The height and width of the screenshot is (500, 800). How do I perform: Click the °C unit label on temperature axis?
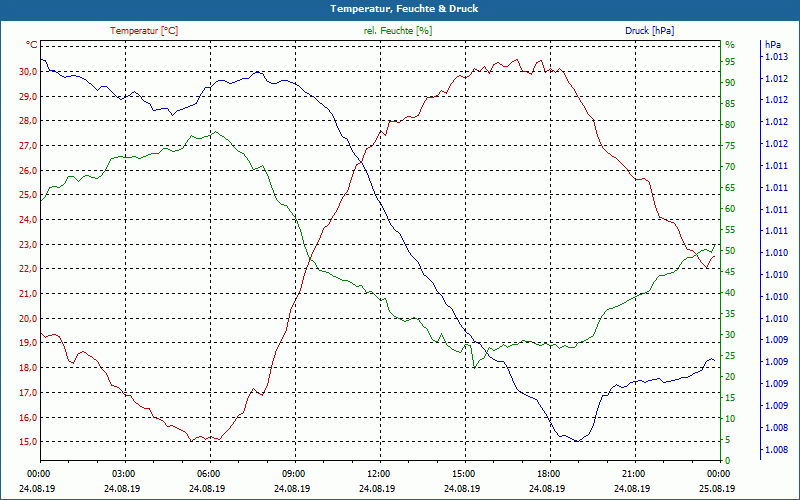point(32,45)
